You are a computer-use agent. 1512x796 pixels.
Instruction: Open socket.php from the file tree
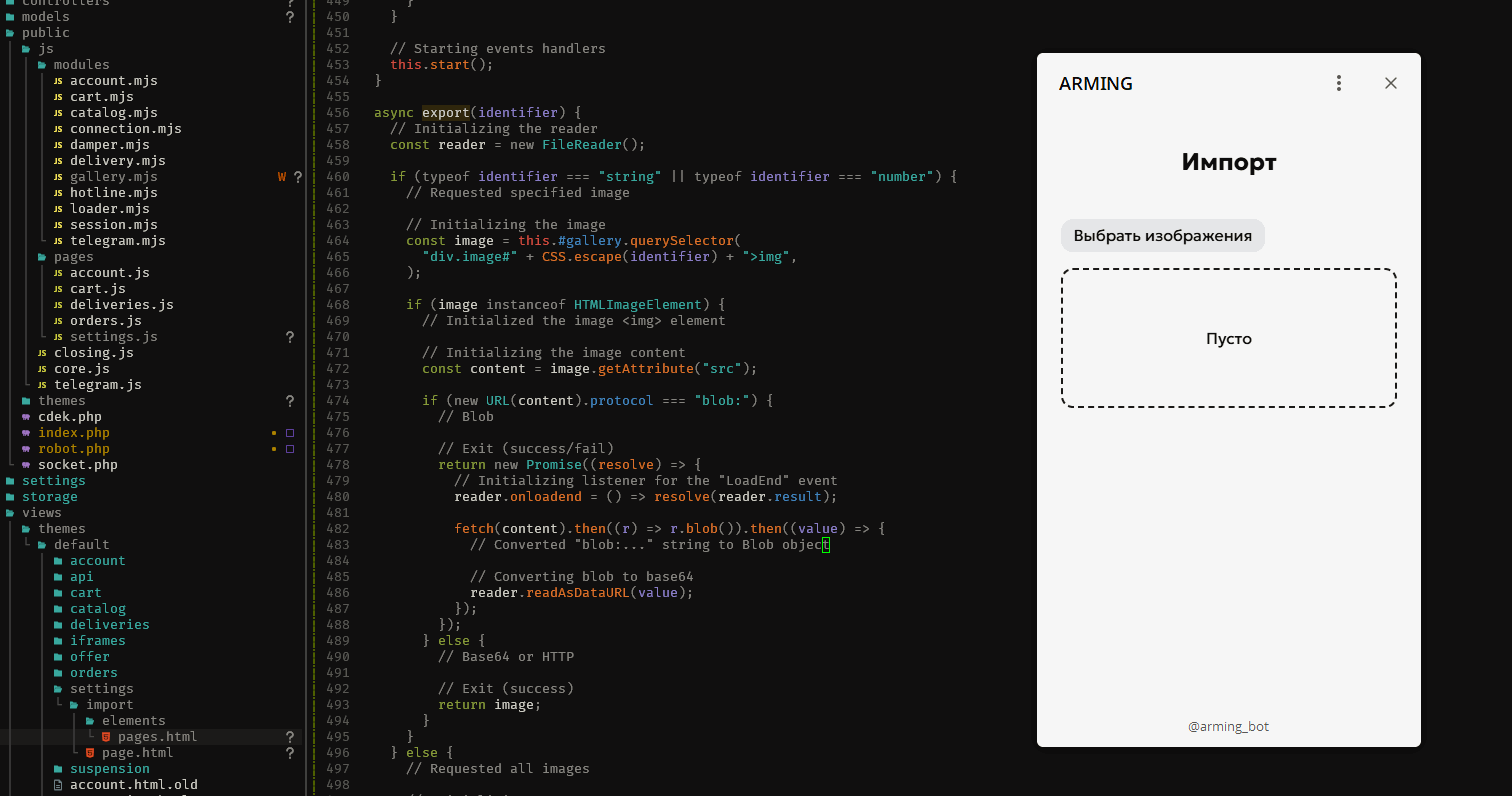point(77,465)
